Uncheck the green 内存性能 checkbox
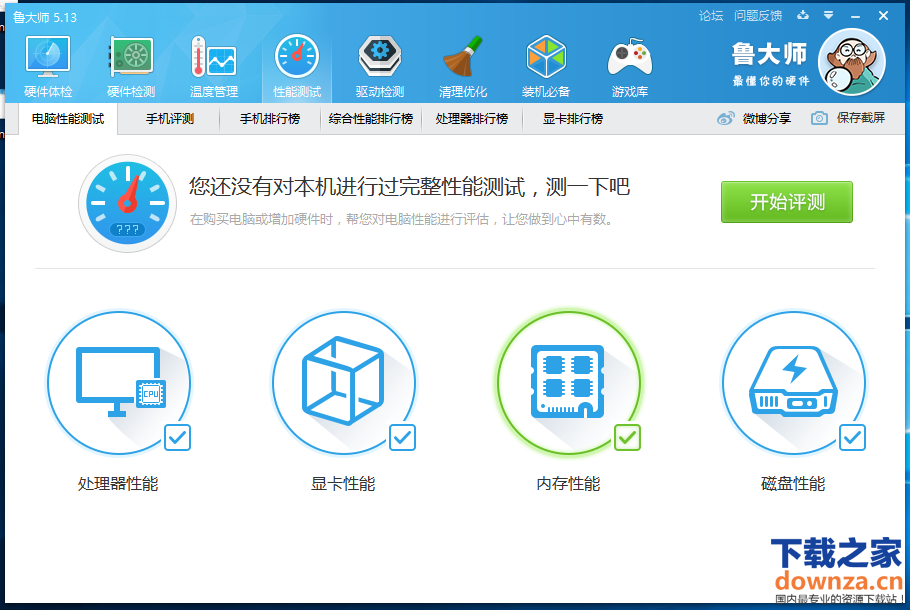The height and width of the screenshot is (610, 910). (x=627, y=438)
